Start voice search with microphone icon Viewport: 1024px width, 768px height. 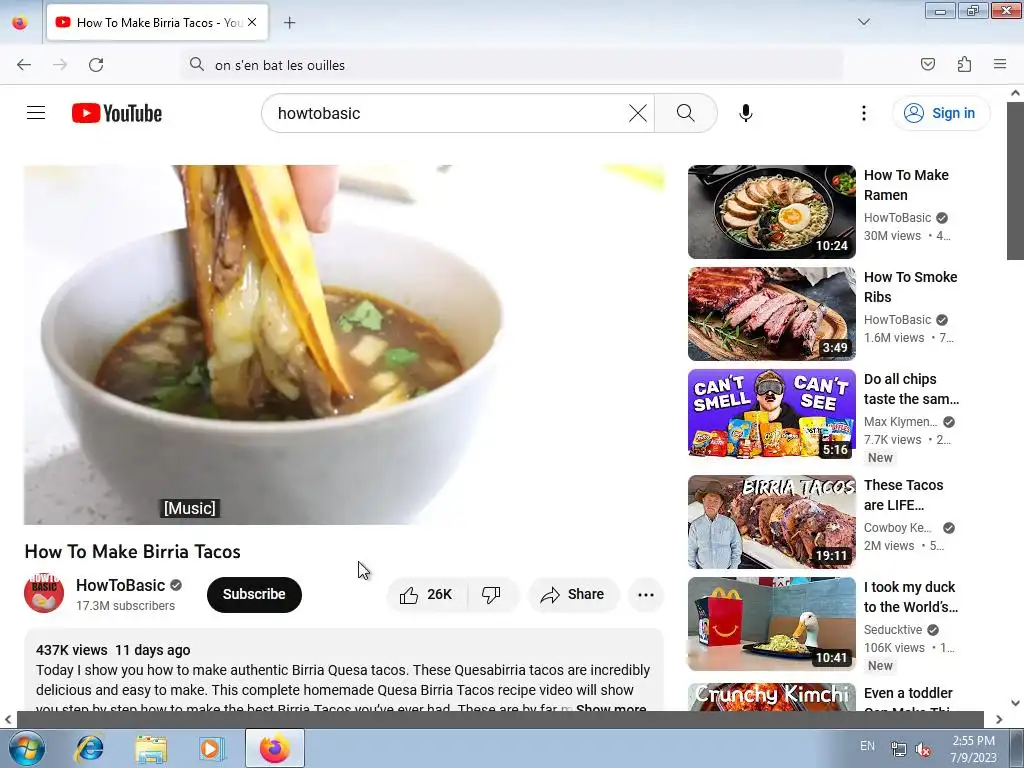[x=746, y=113]
